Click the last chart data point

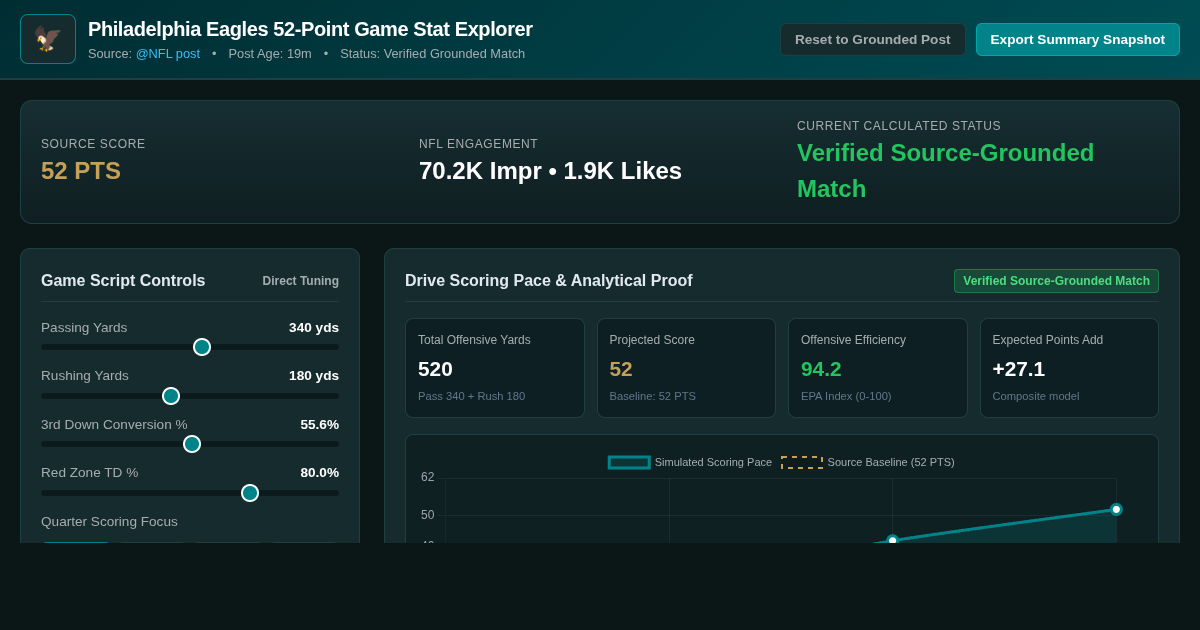[1116, 509]
